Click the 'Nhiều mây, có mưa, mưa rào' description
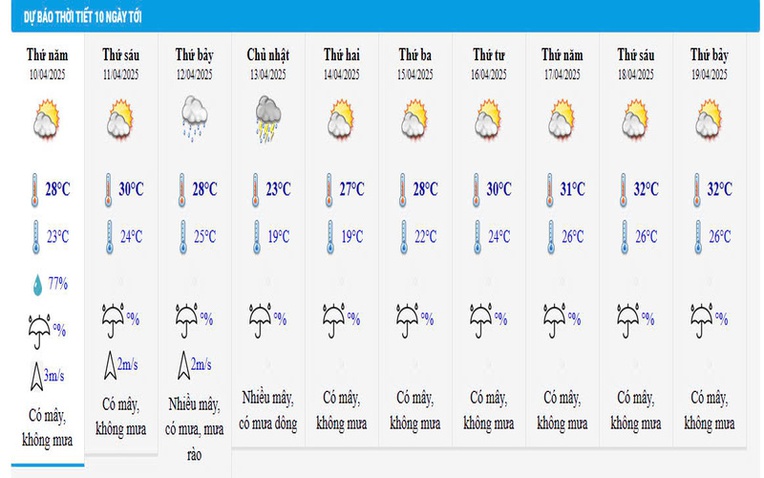Image resolution: width=764 pixels, height=478 pixels. coord(194,429)
